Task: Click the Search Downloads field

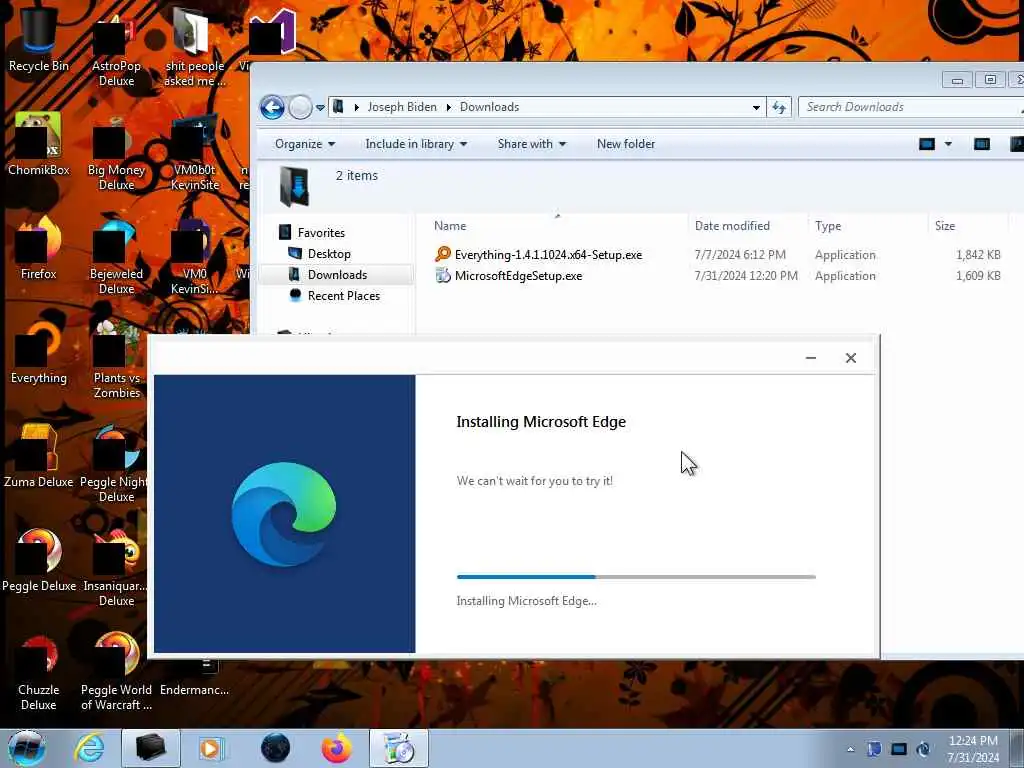Action: [x=910, y=107]
